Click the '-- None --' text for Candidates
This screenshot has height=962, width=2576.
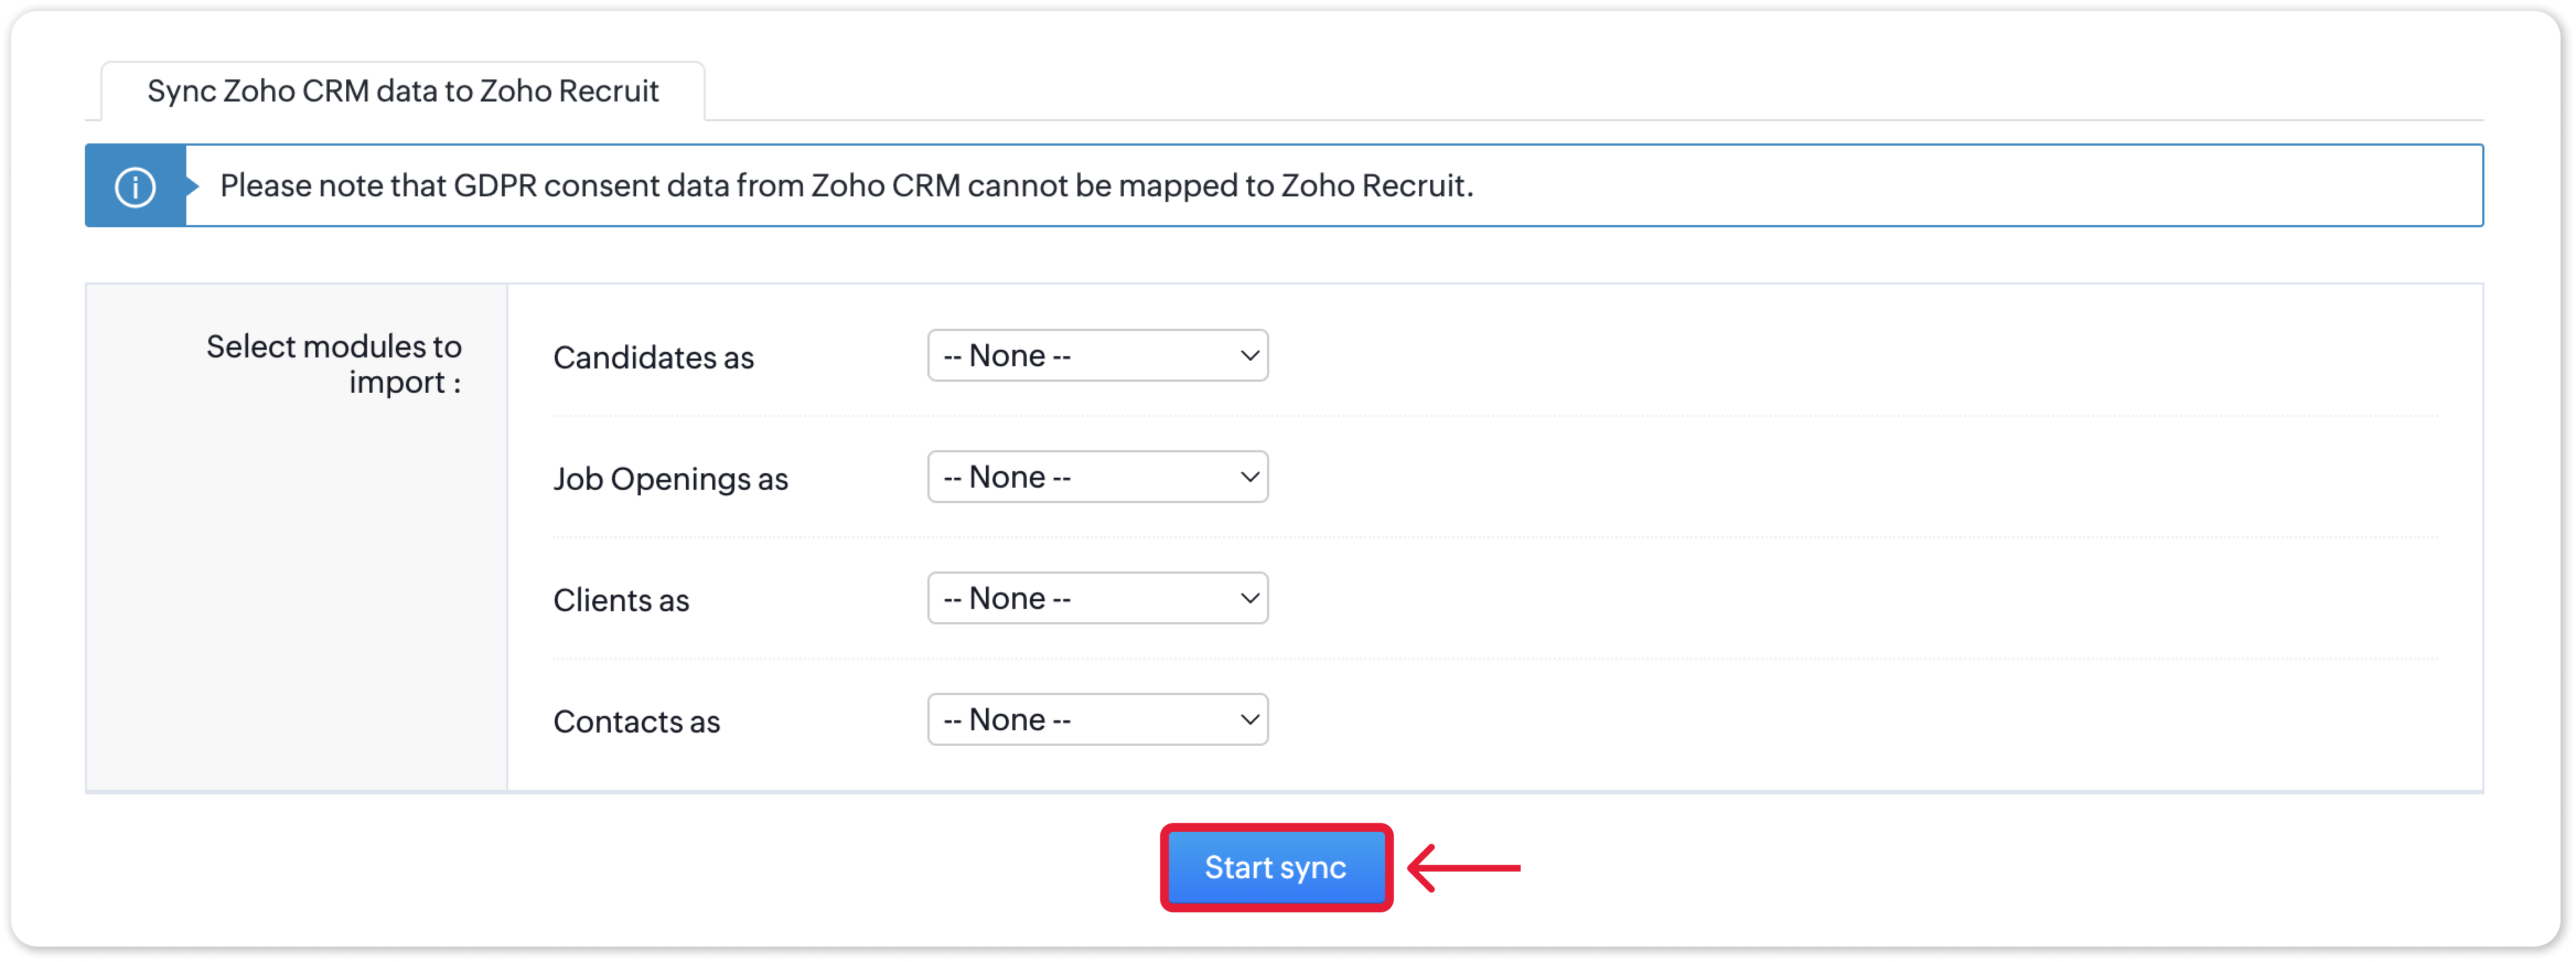point(1007,356)
